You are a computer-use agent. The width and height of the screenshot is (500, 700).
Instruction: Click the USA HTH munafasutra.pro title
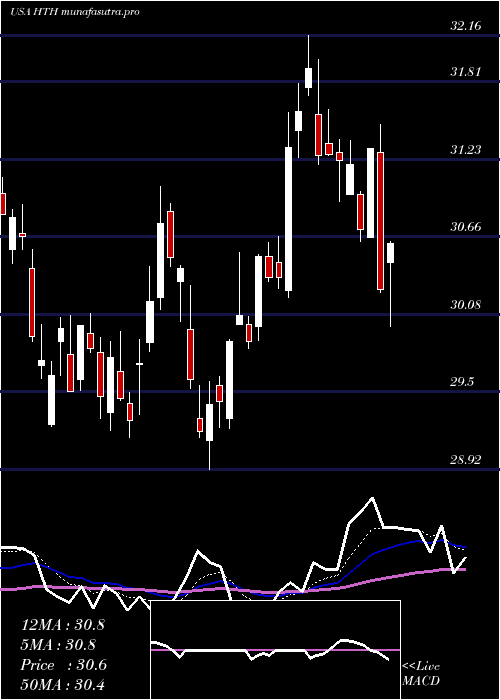pyautogui.click(x=75, y=12)
